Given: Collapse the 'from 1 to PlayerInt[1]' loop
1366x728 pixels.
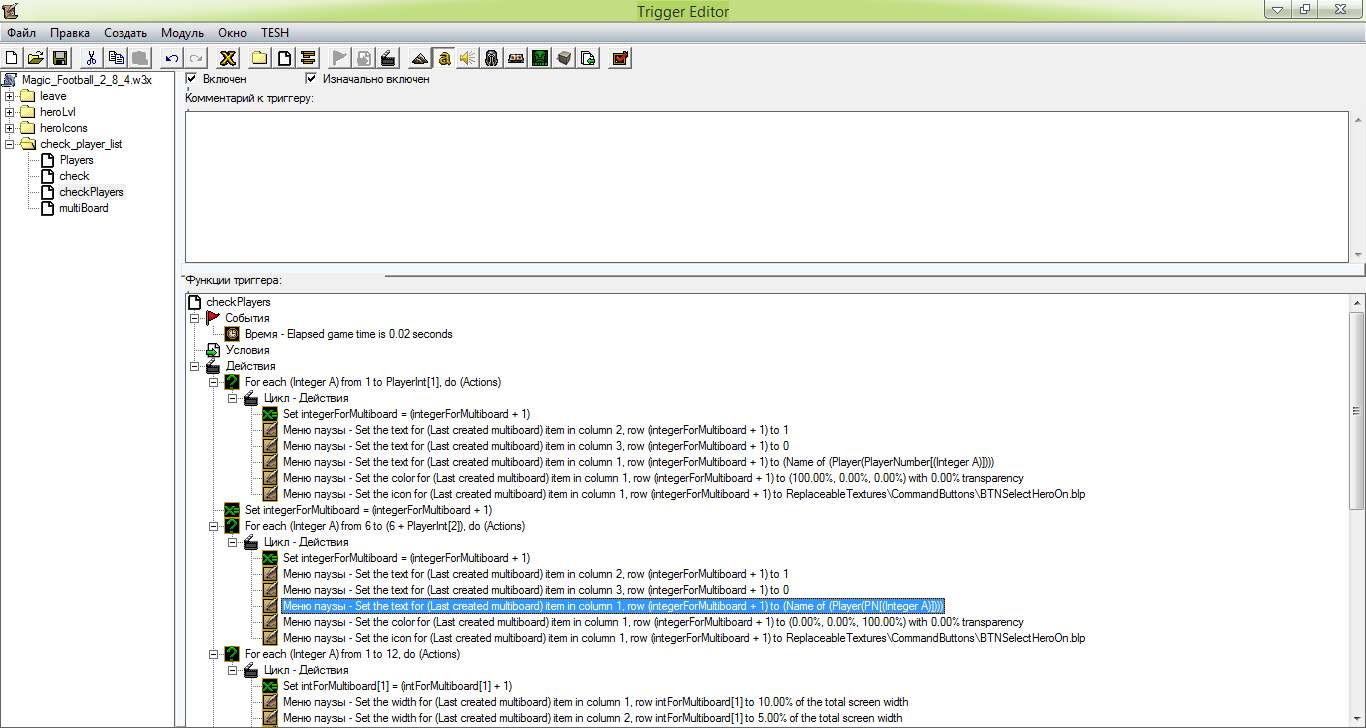Looking at the screenshot, I should tap(214, 382).
